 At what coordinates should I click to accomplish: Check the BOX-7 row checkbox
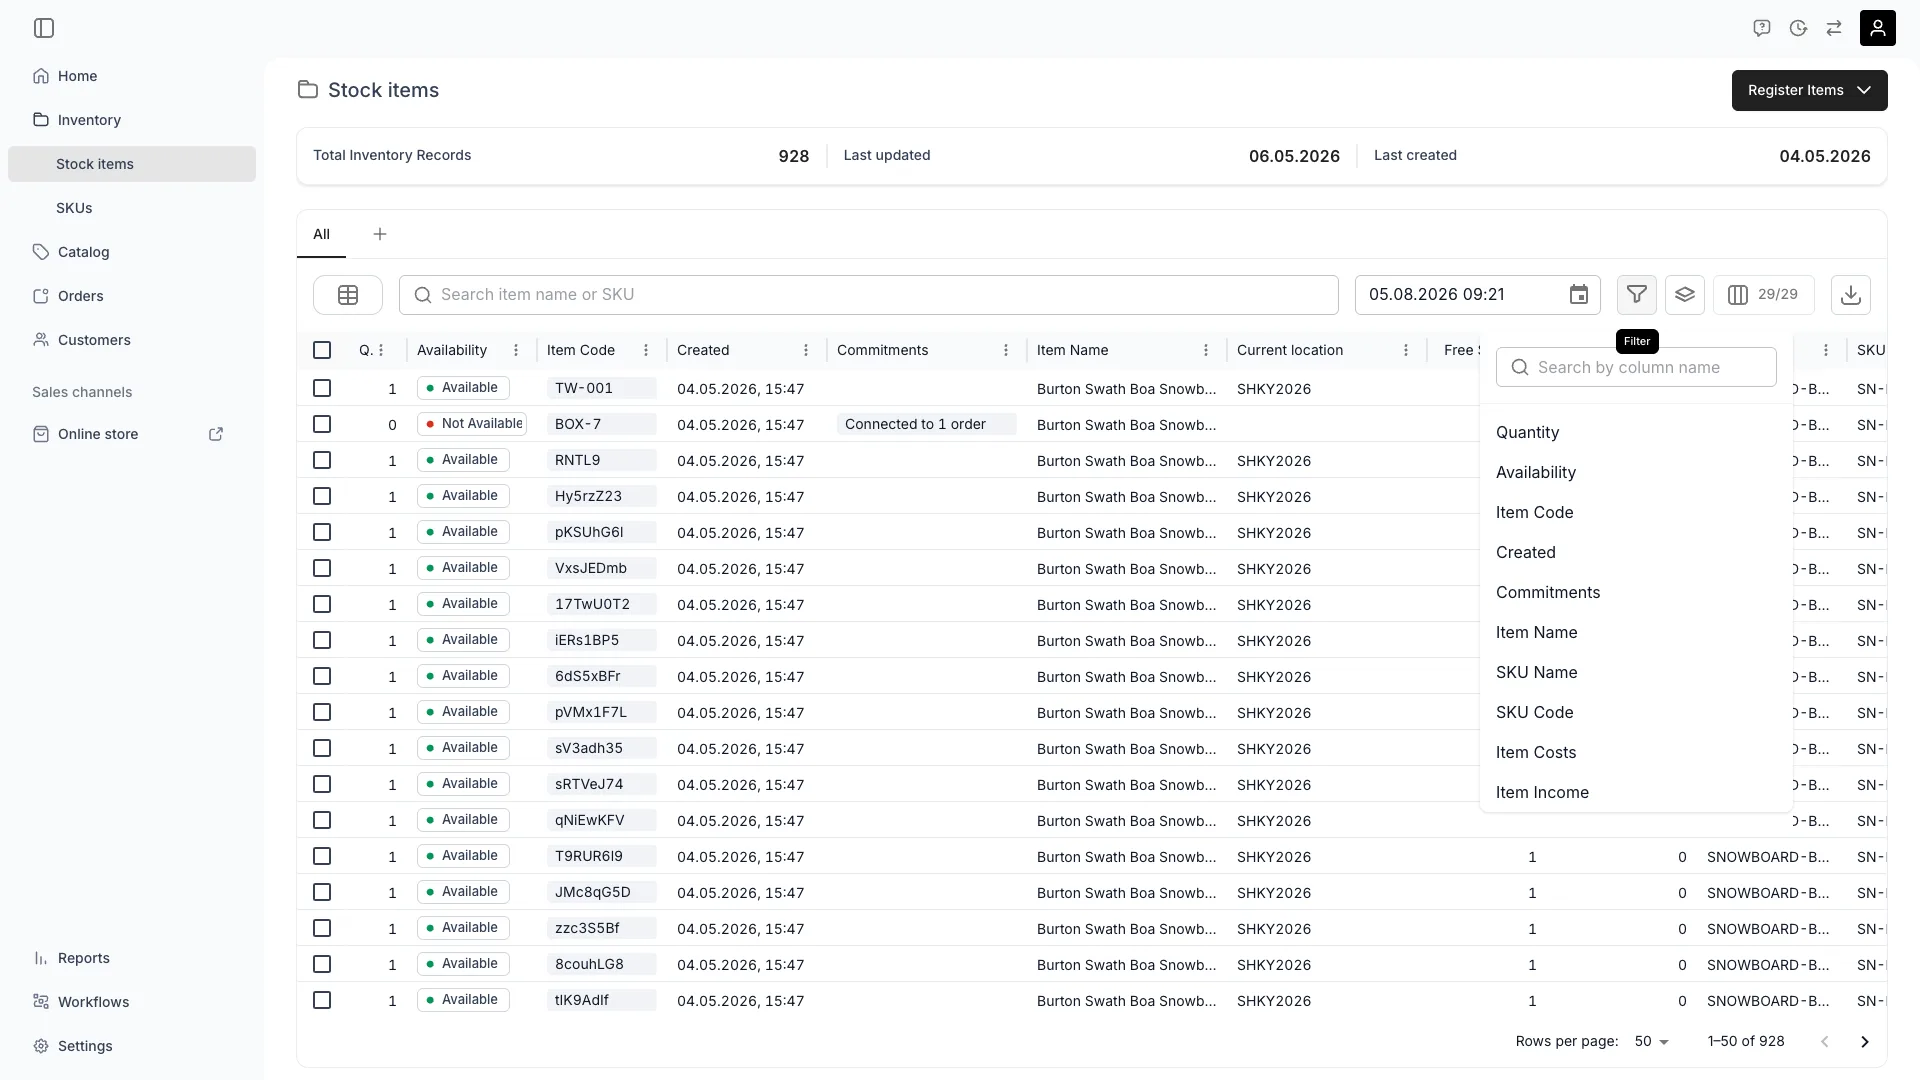322,424
